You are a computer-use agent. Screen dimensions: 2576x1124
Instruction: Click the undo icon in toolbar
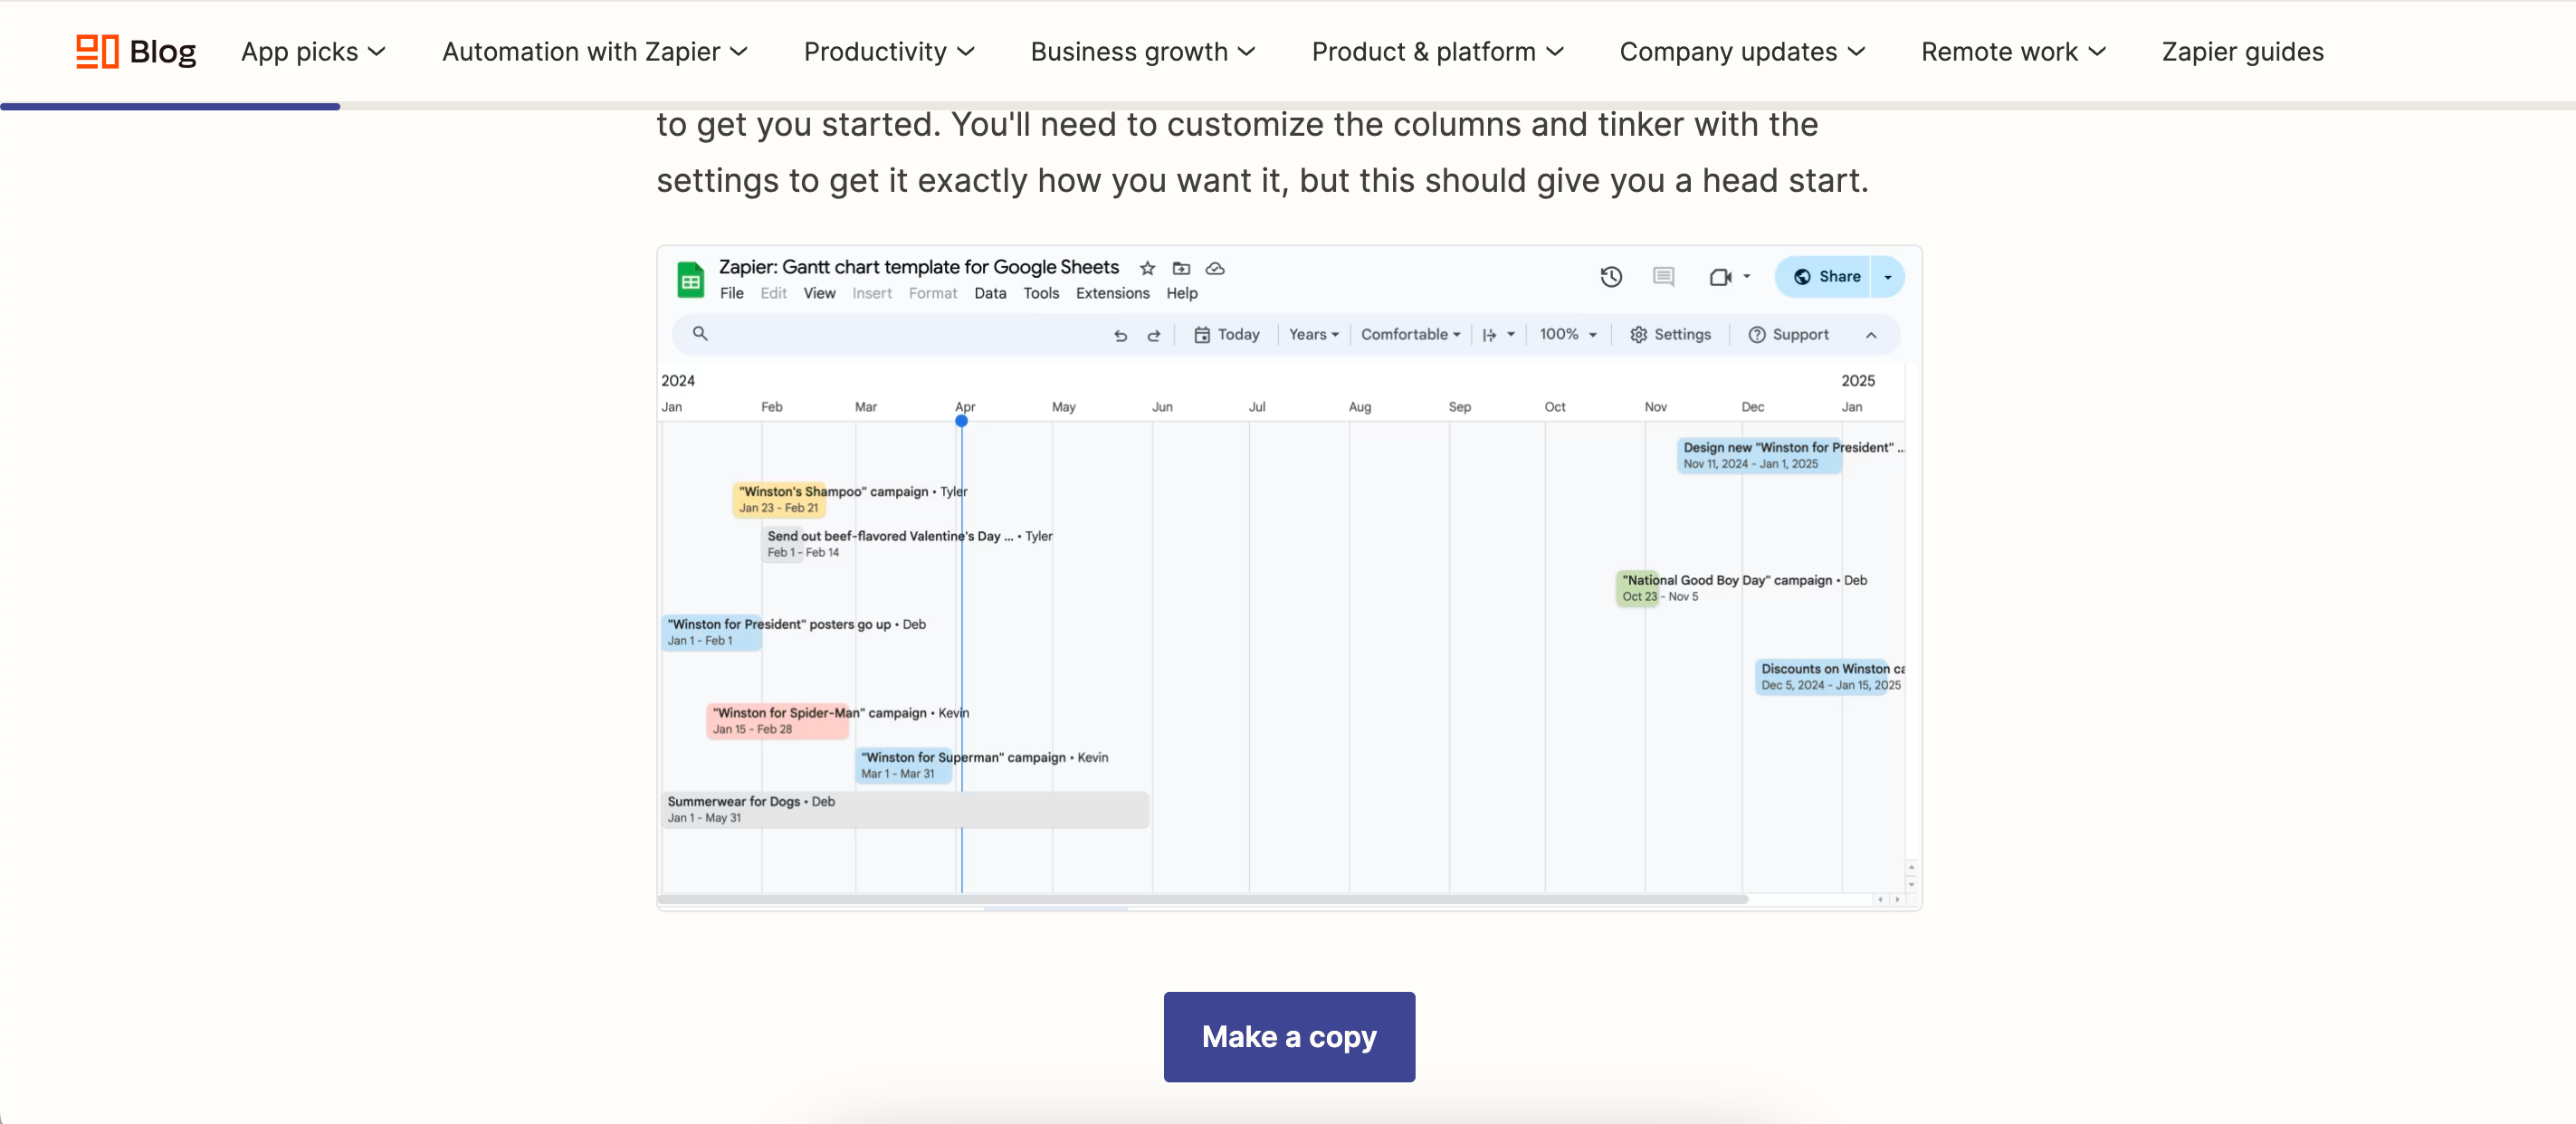point(1121,335)
